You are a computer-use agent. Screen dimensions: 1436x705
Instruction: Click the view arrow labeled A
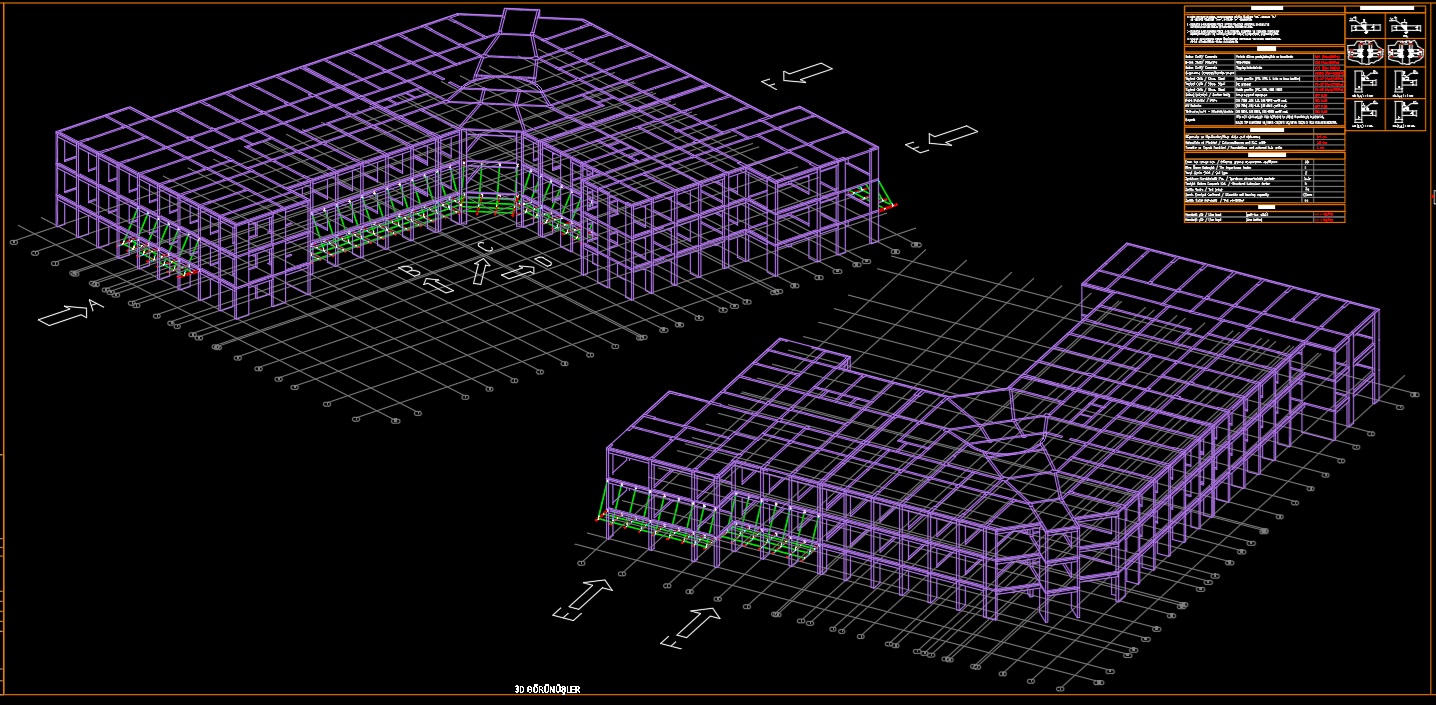click(64, 315)
